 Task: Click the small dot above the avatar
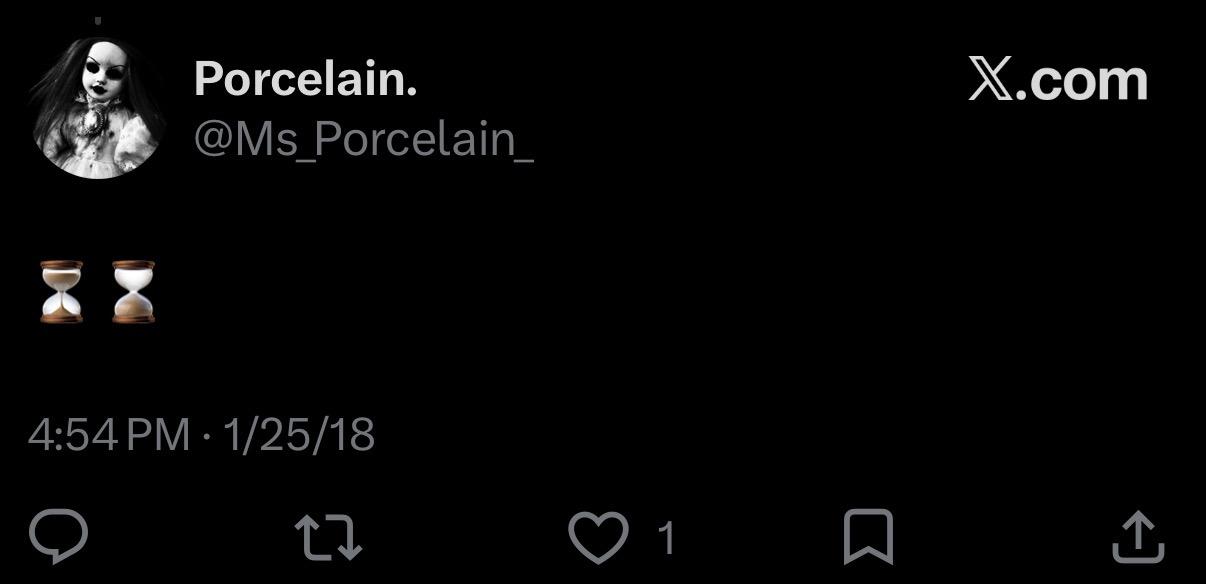[98, 20]
